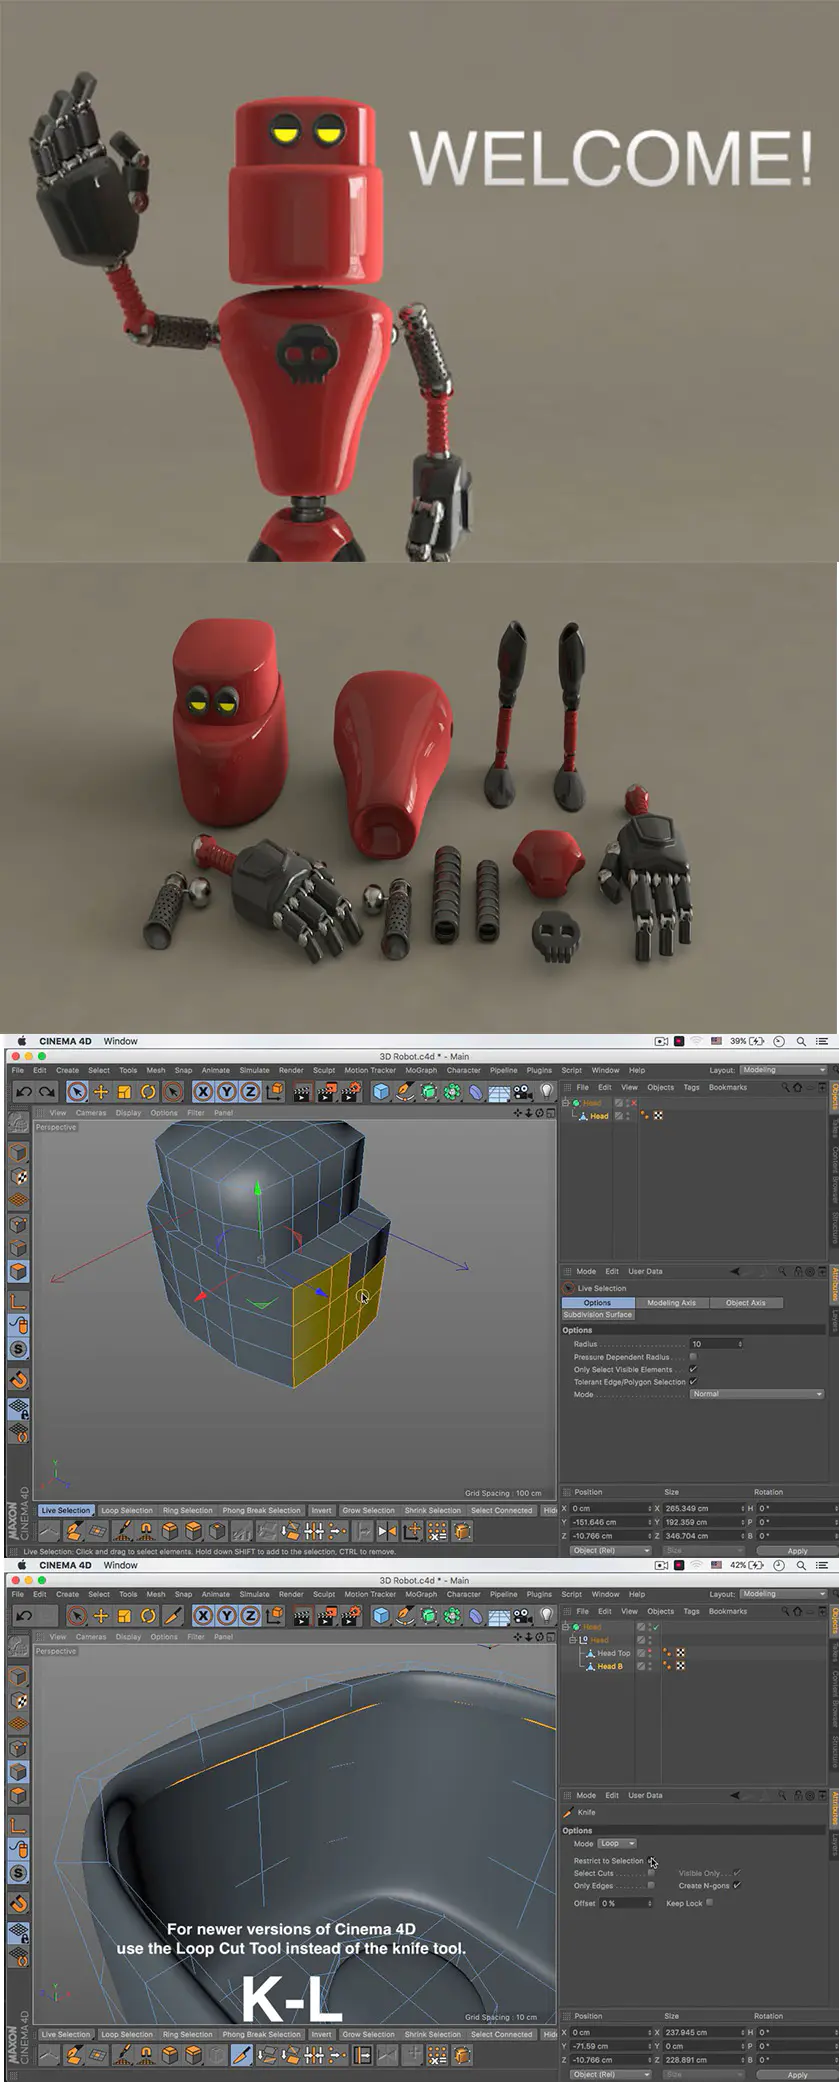
Task: Click Light bulb icon in upper window toolbar
Action: [x=546, y=1092]
